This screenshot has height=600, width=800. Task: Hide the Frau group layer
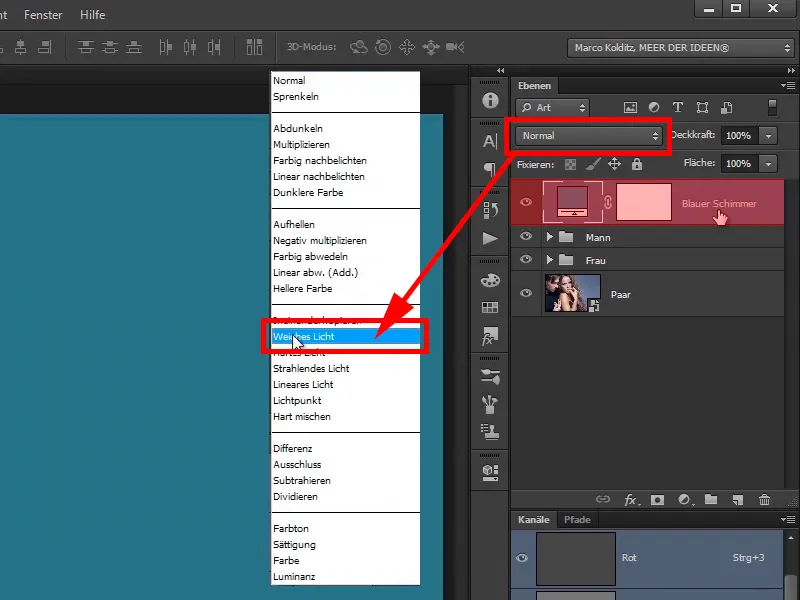point(526,259)
